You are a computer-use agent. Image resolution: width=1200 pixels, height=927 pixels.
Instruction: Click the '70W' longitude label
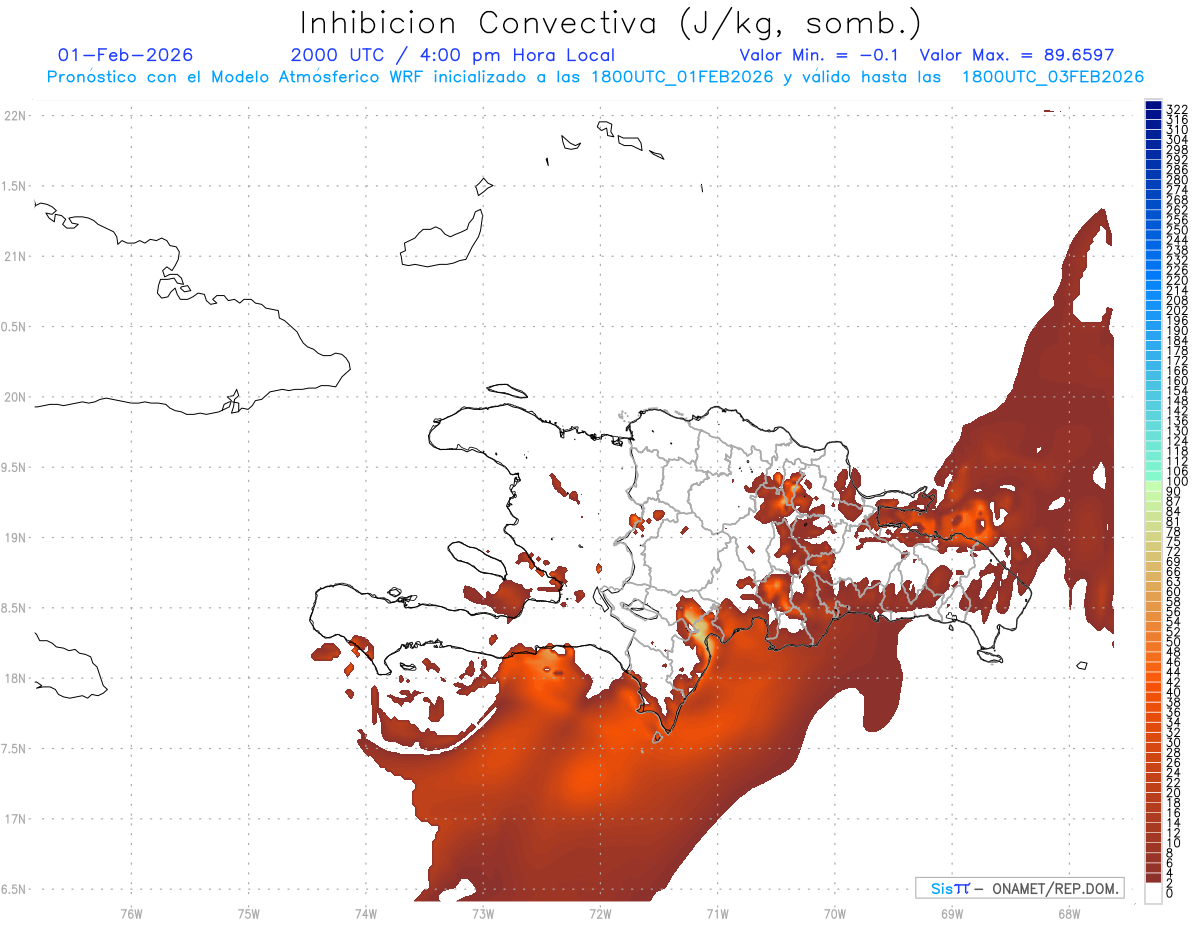point(835,914)
